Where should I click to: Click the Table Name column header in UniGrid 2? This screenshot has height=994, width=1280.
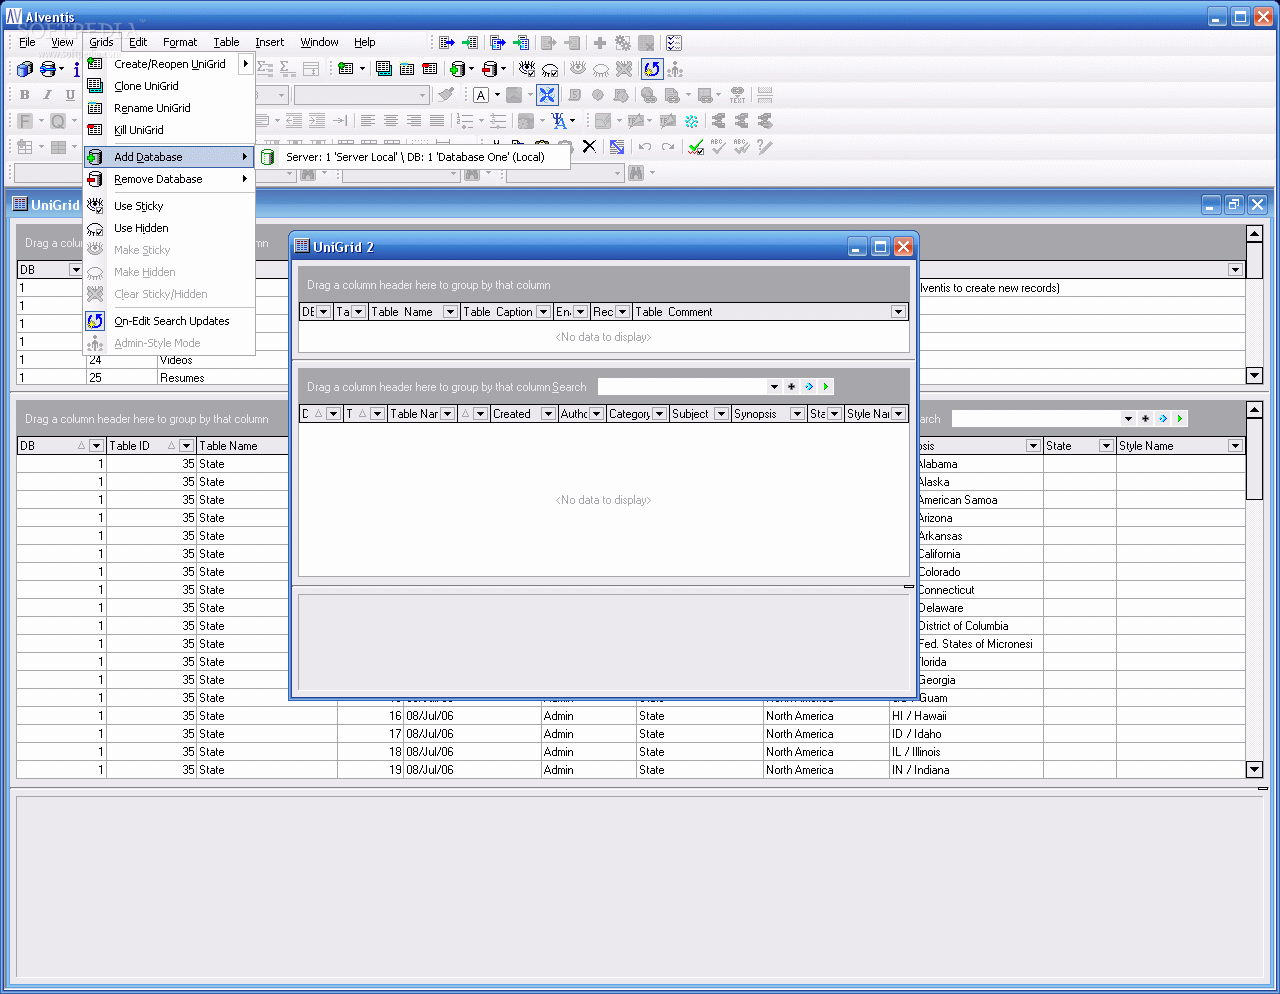[413, 312]
